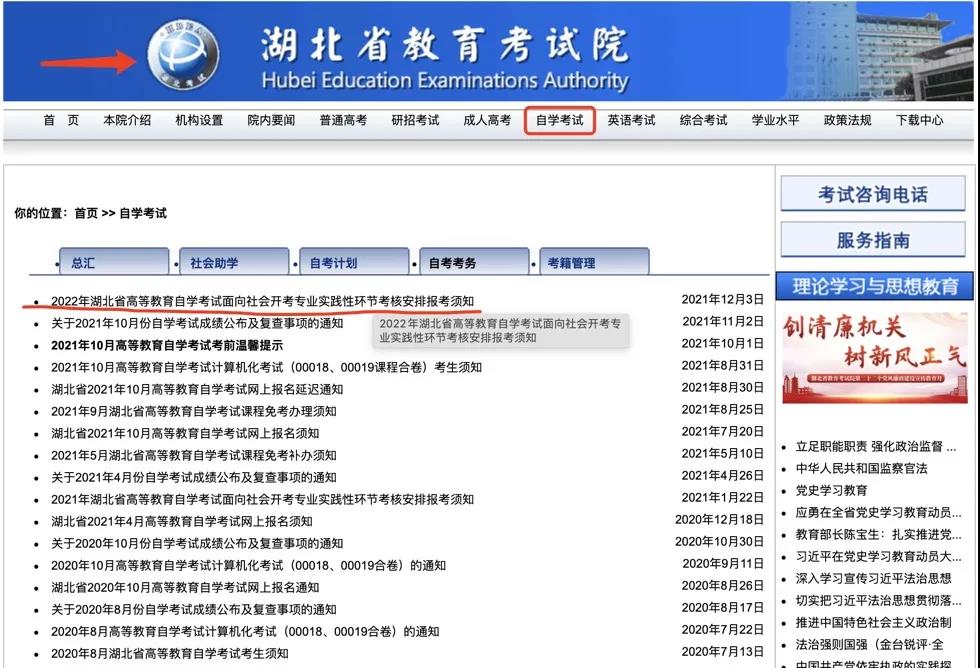Open 2021年5月湖北省高等教育自学考试课程免考补办须知
Screen dimensions: 980x668
[194, 455]
